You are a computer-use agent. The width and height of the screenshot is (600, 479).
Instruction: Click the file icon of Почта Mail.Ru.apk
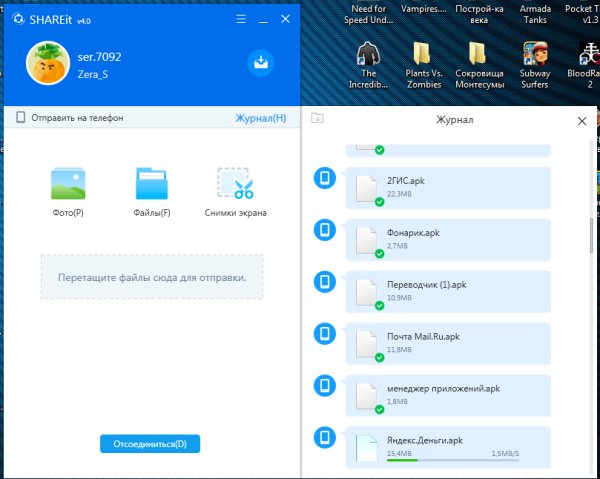click(367, 345)
